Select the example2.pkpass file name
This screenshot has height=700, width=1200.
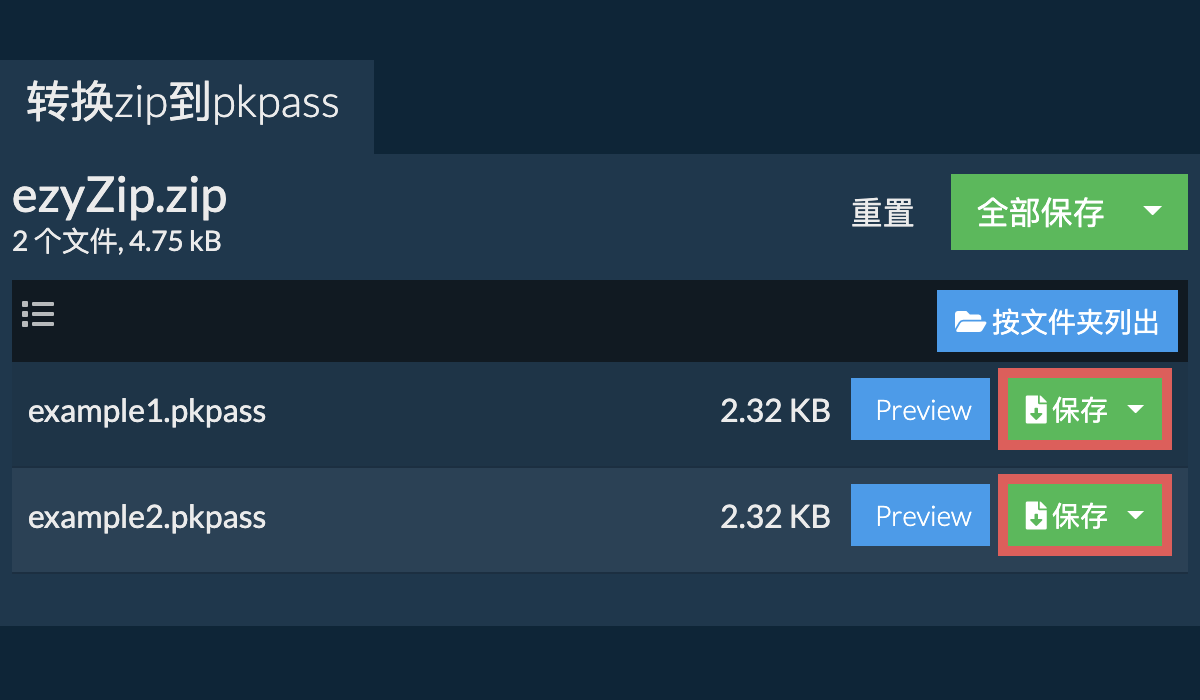pyautogui.click(x=147, y=517)
